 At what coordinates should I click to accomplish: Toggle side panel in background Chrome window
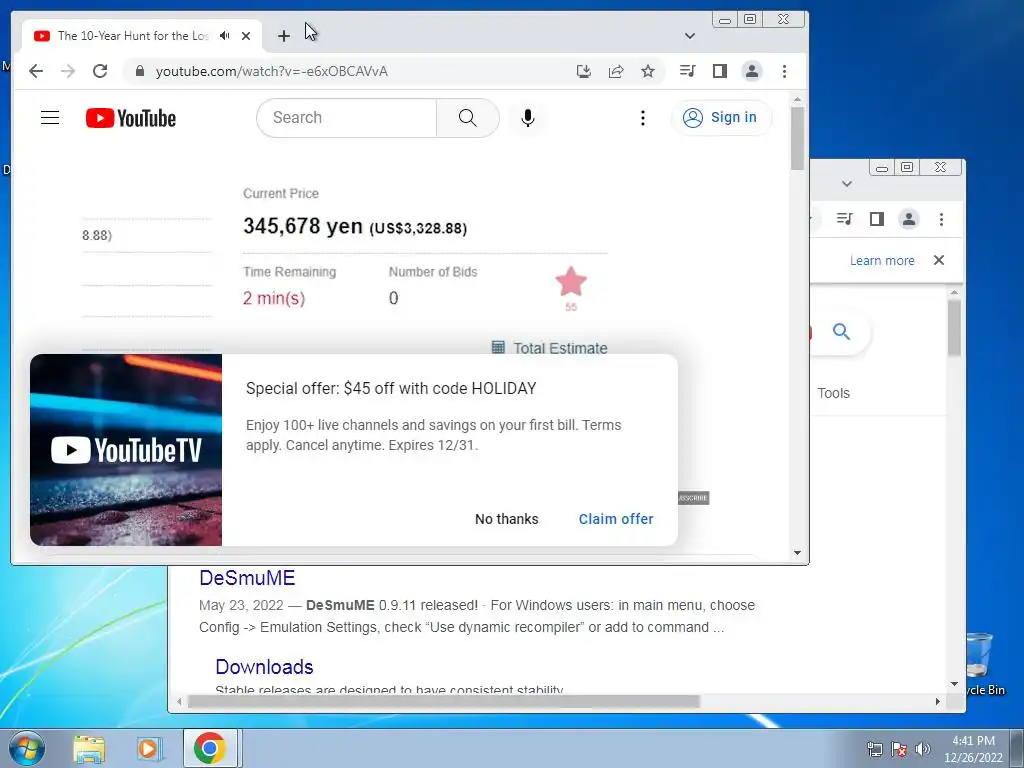[876, 219]
